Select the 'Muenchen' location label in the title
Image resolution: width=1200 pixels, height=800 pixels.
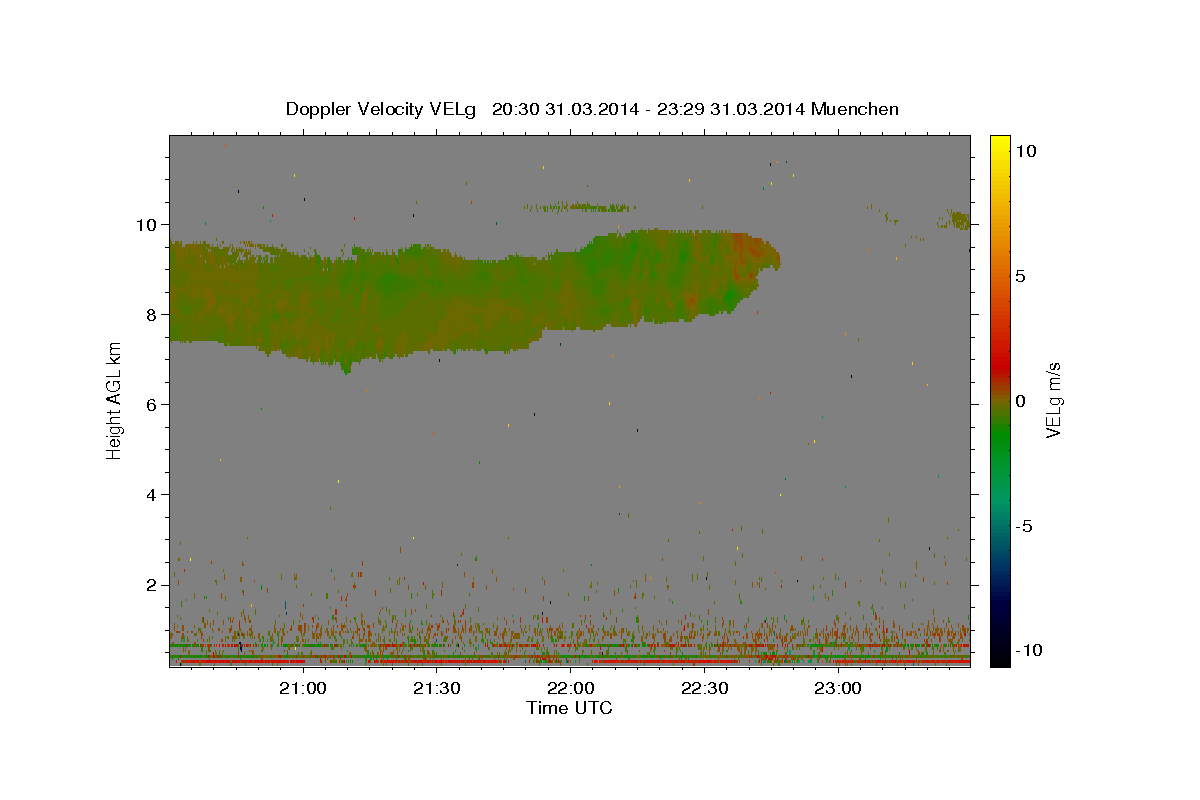click(855, 109)
